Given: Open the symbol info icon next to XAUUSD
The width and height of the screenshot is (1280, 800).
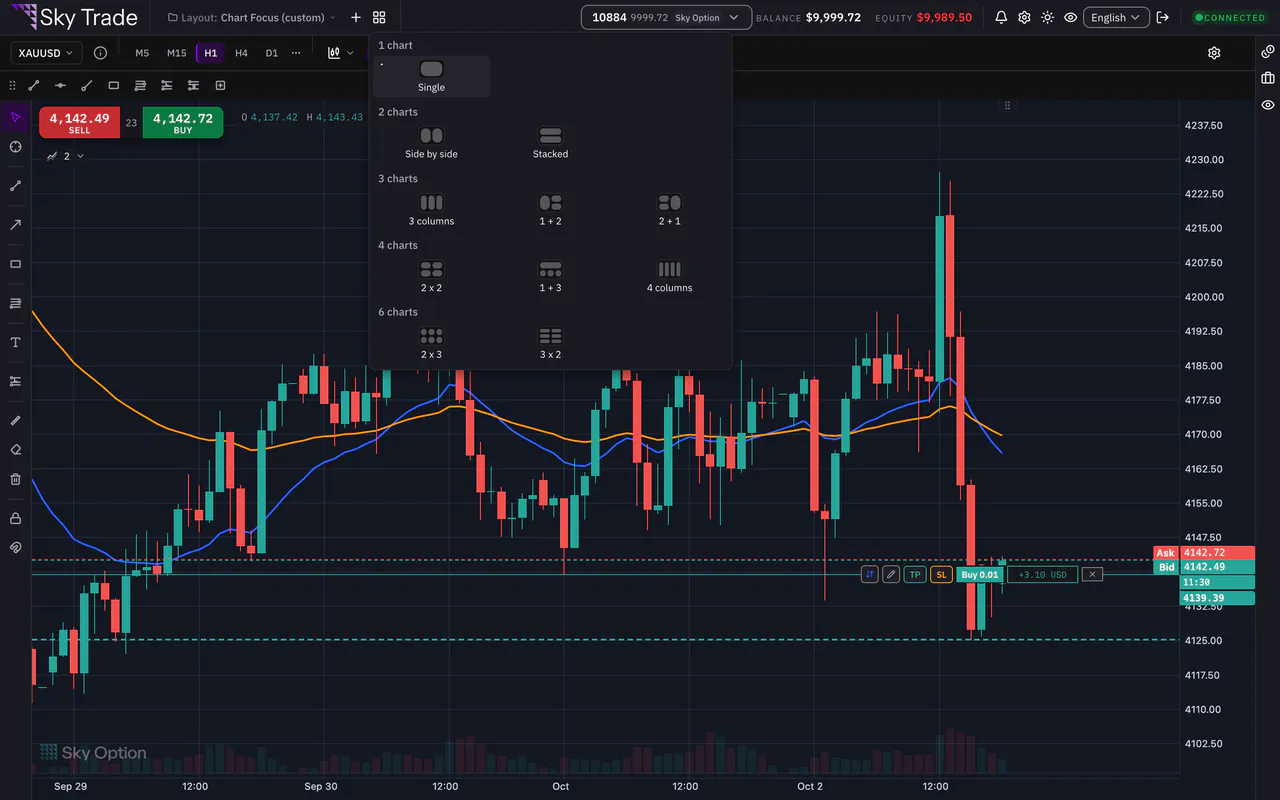Looking at the screenshot, I should 100,53.
